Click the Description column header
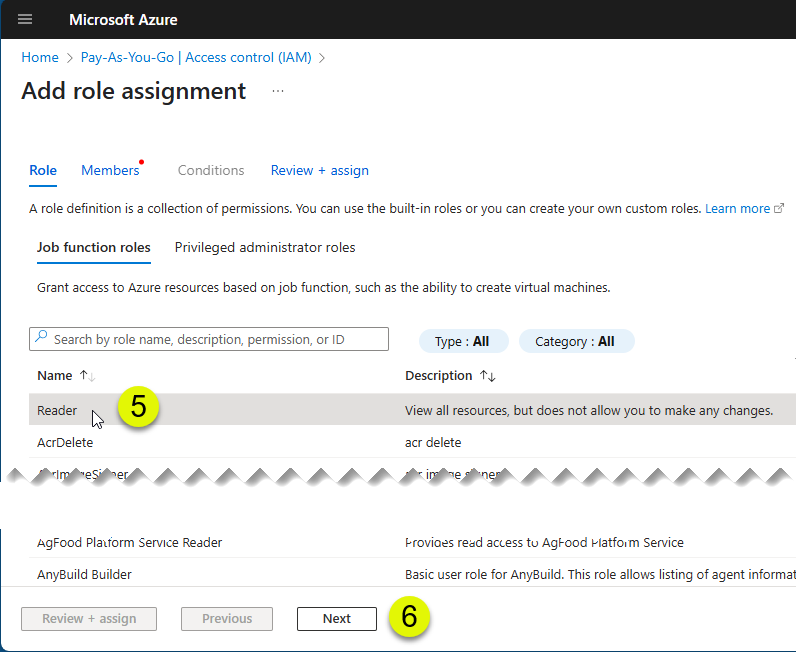796x652 pixels. click(x=439, y=376)
